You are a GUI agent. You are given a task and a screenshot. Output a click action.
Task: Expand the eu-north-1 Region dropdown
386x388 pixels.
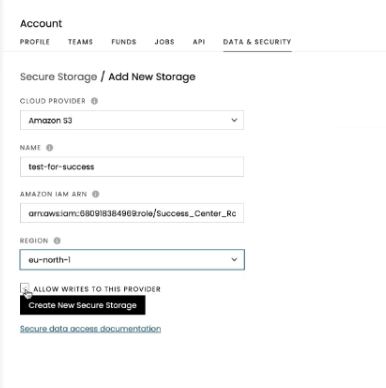[132, 260]
